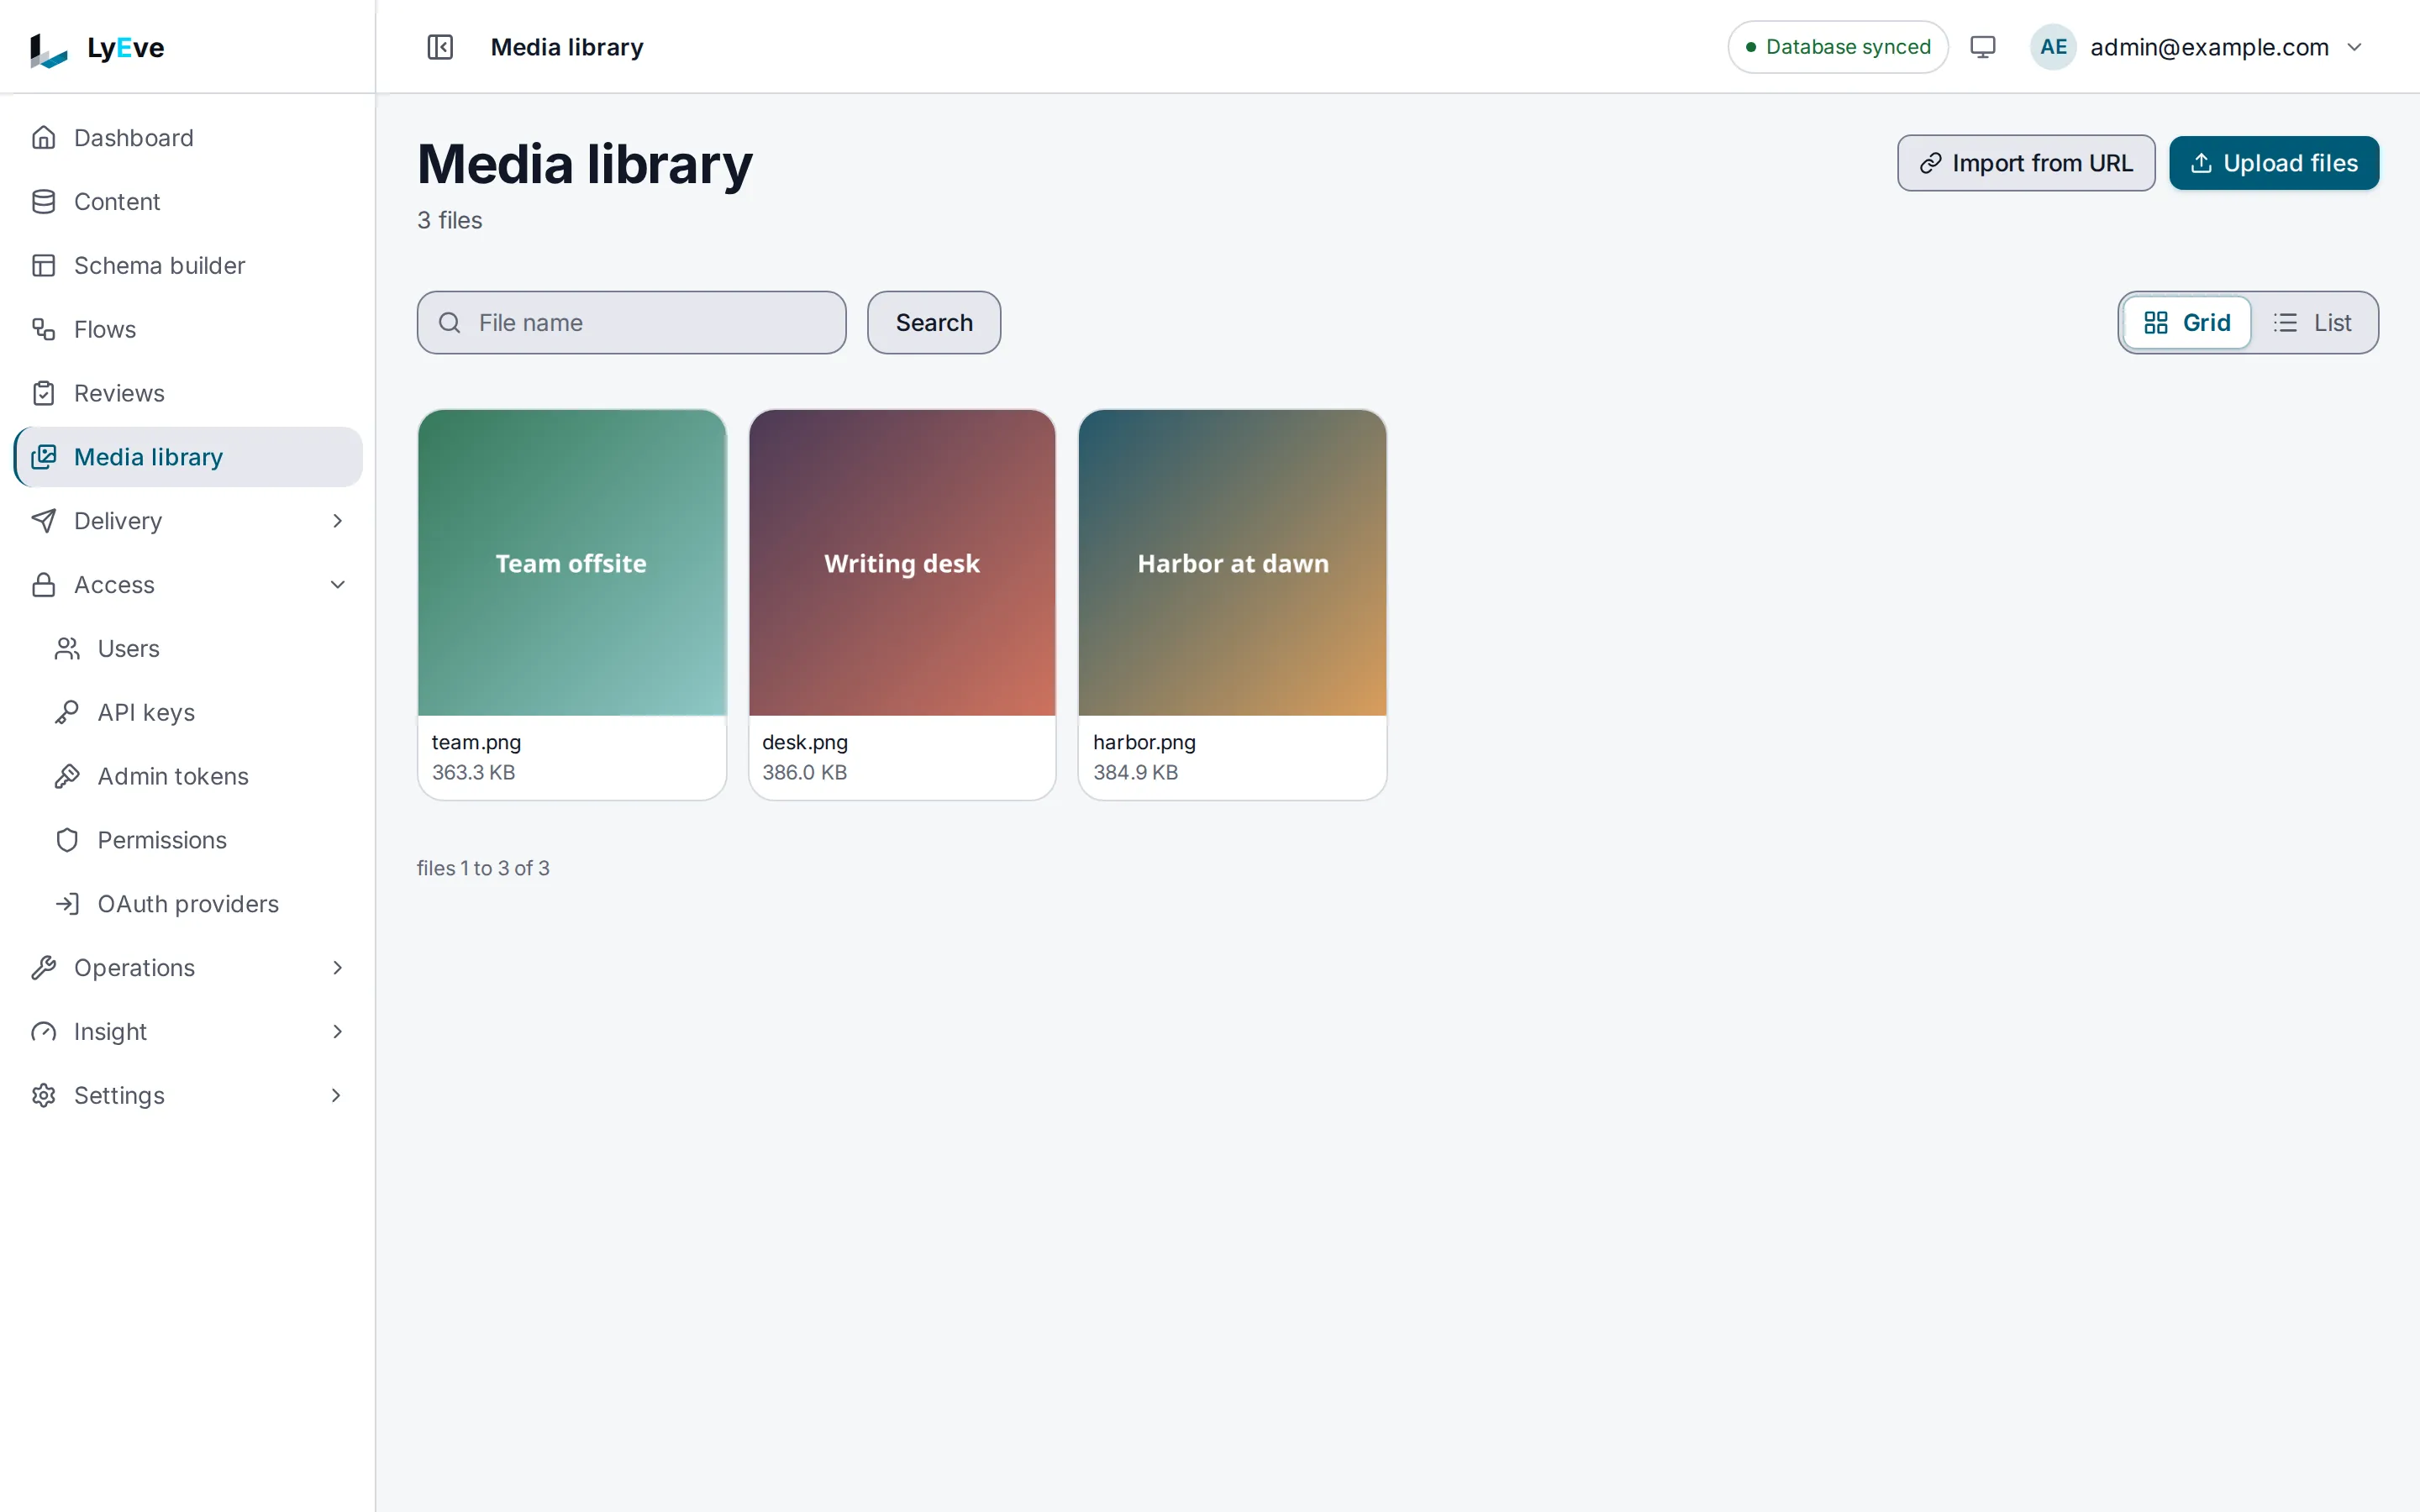
Task: Click the monitor theme icon in header
Action: [x=1983, y=47]
